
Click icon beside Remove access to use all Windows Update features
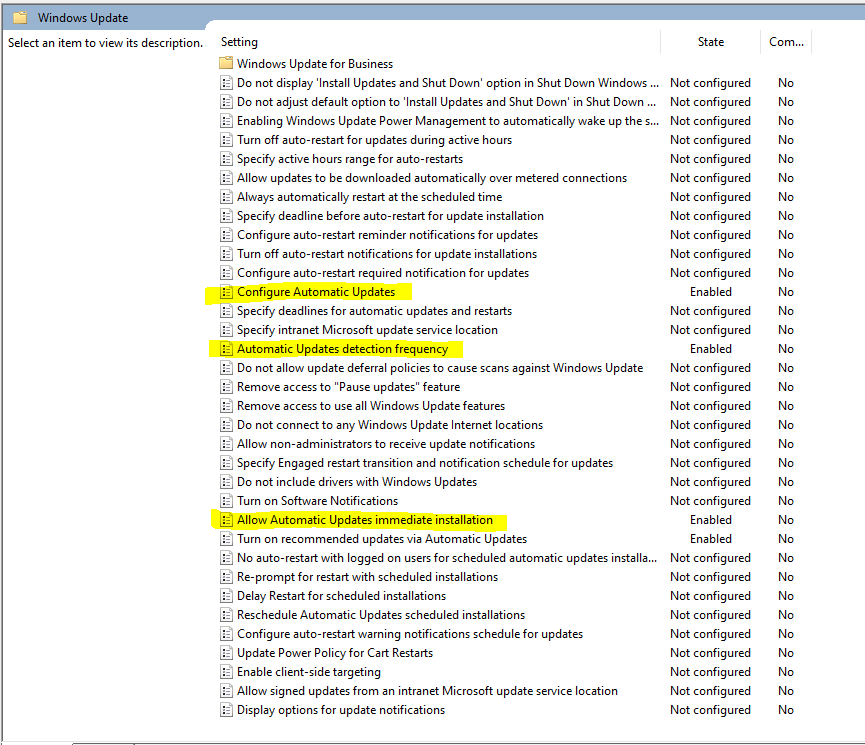click(x=226, y=406)
